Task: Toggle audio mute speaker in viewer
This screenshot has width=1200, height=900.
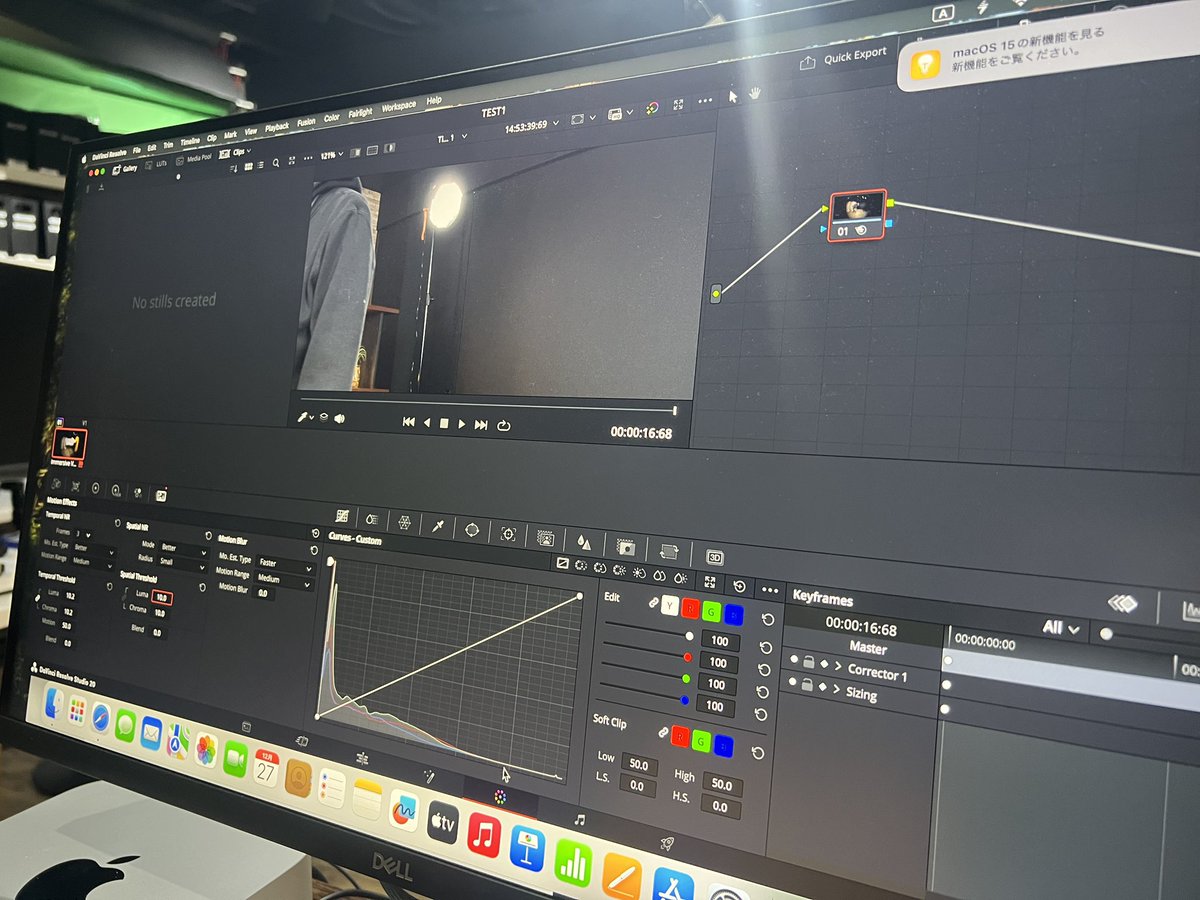Action: coord(340,418)
